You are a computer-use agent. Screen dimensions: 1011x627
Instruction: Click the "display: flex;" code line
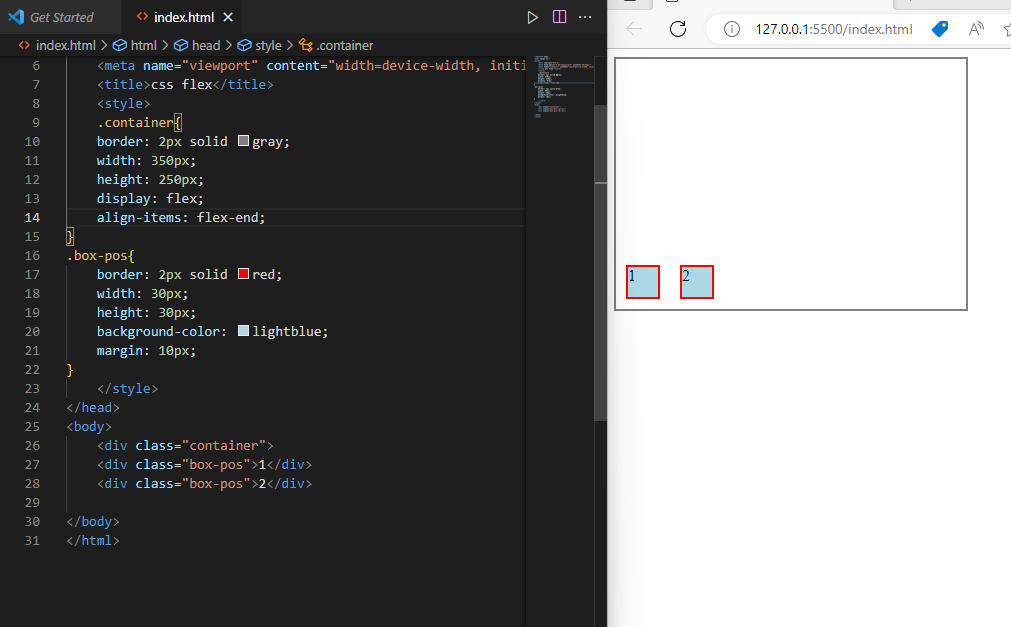(x=150, y=199)
